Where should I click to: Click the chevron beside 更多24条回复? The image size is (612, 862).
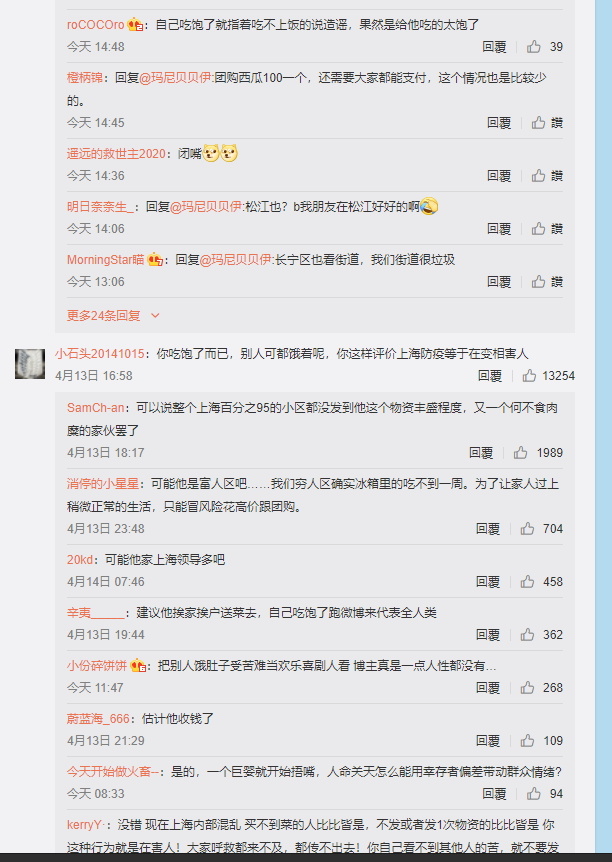[155, 316]
